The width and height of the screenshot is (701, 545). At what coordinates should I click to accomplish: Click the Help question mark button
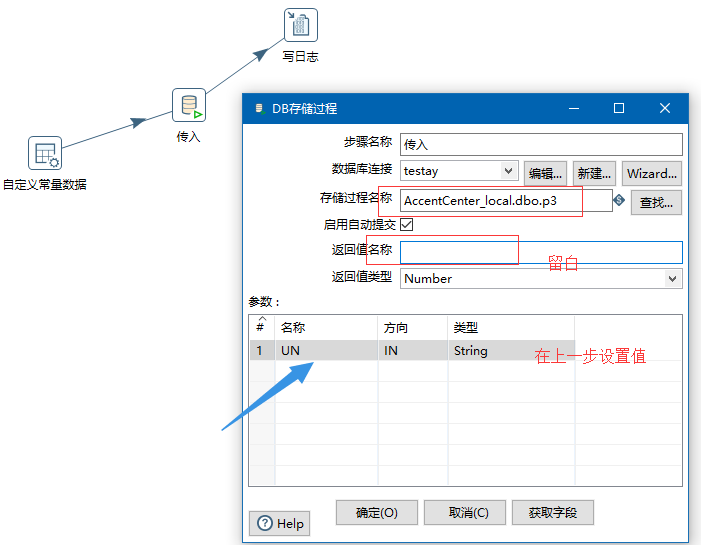279,523
